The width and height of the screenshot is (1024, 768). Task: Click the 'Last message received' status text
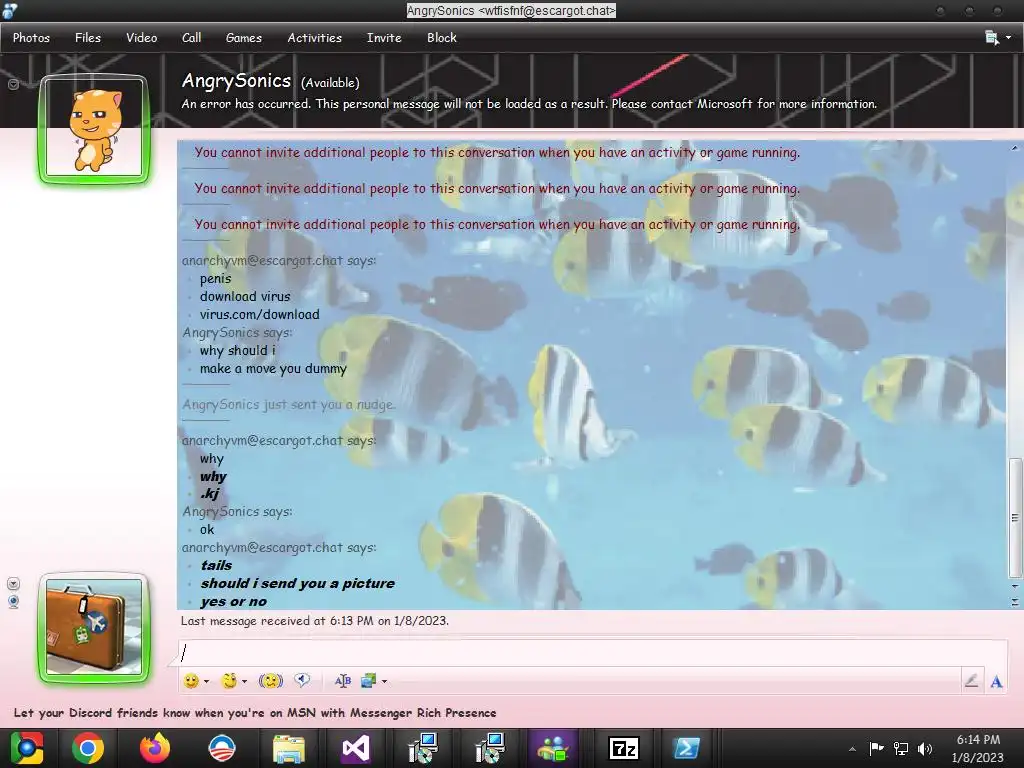point(315,620)
